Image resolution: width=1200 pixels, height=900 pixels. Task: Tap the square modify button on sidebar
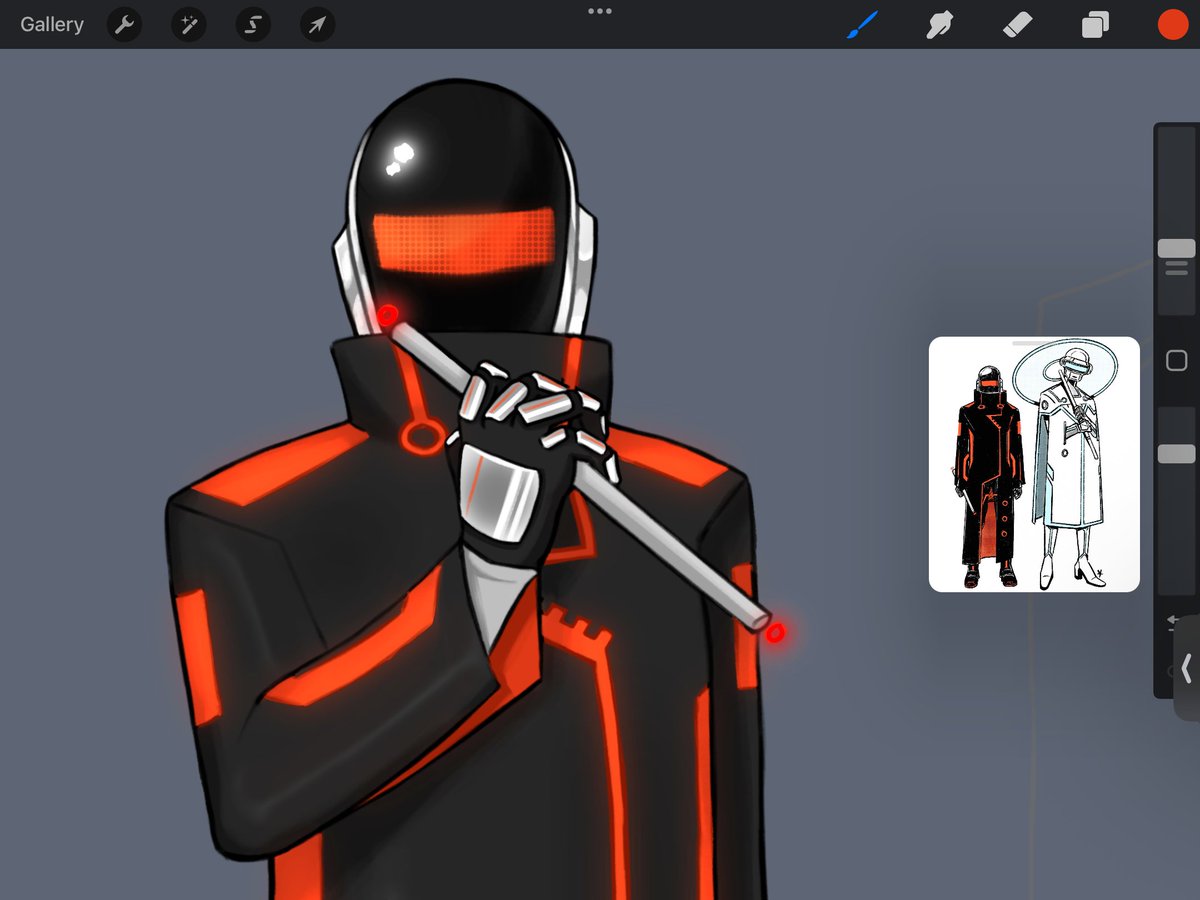(1177, 360)
